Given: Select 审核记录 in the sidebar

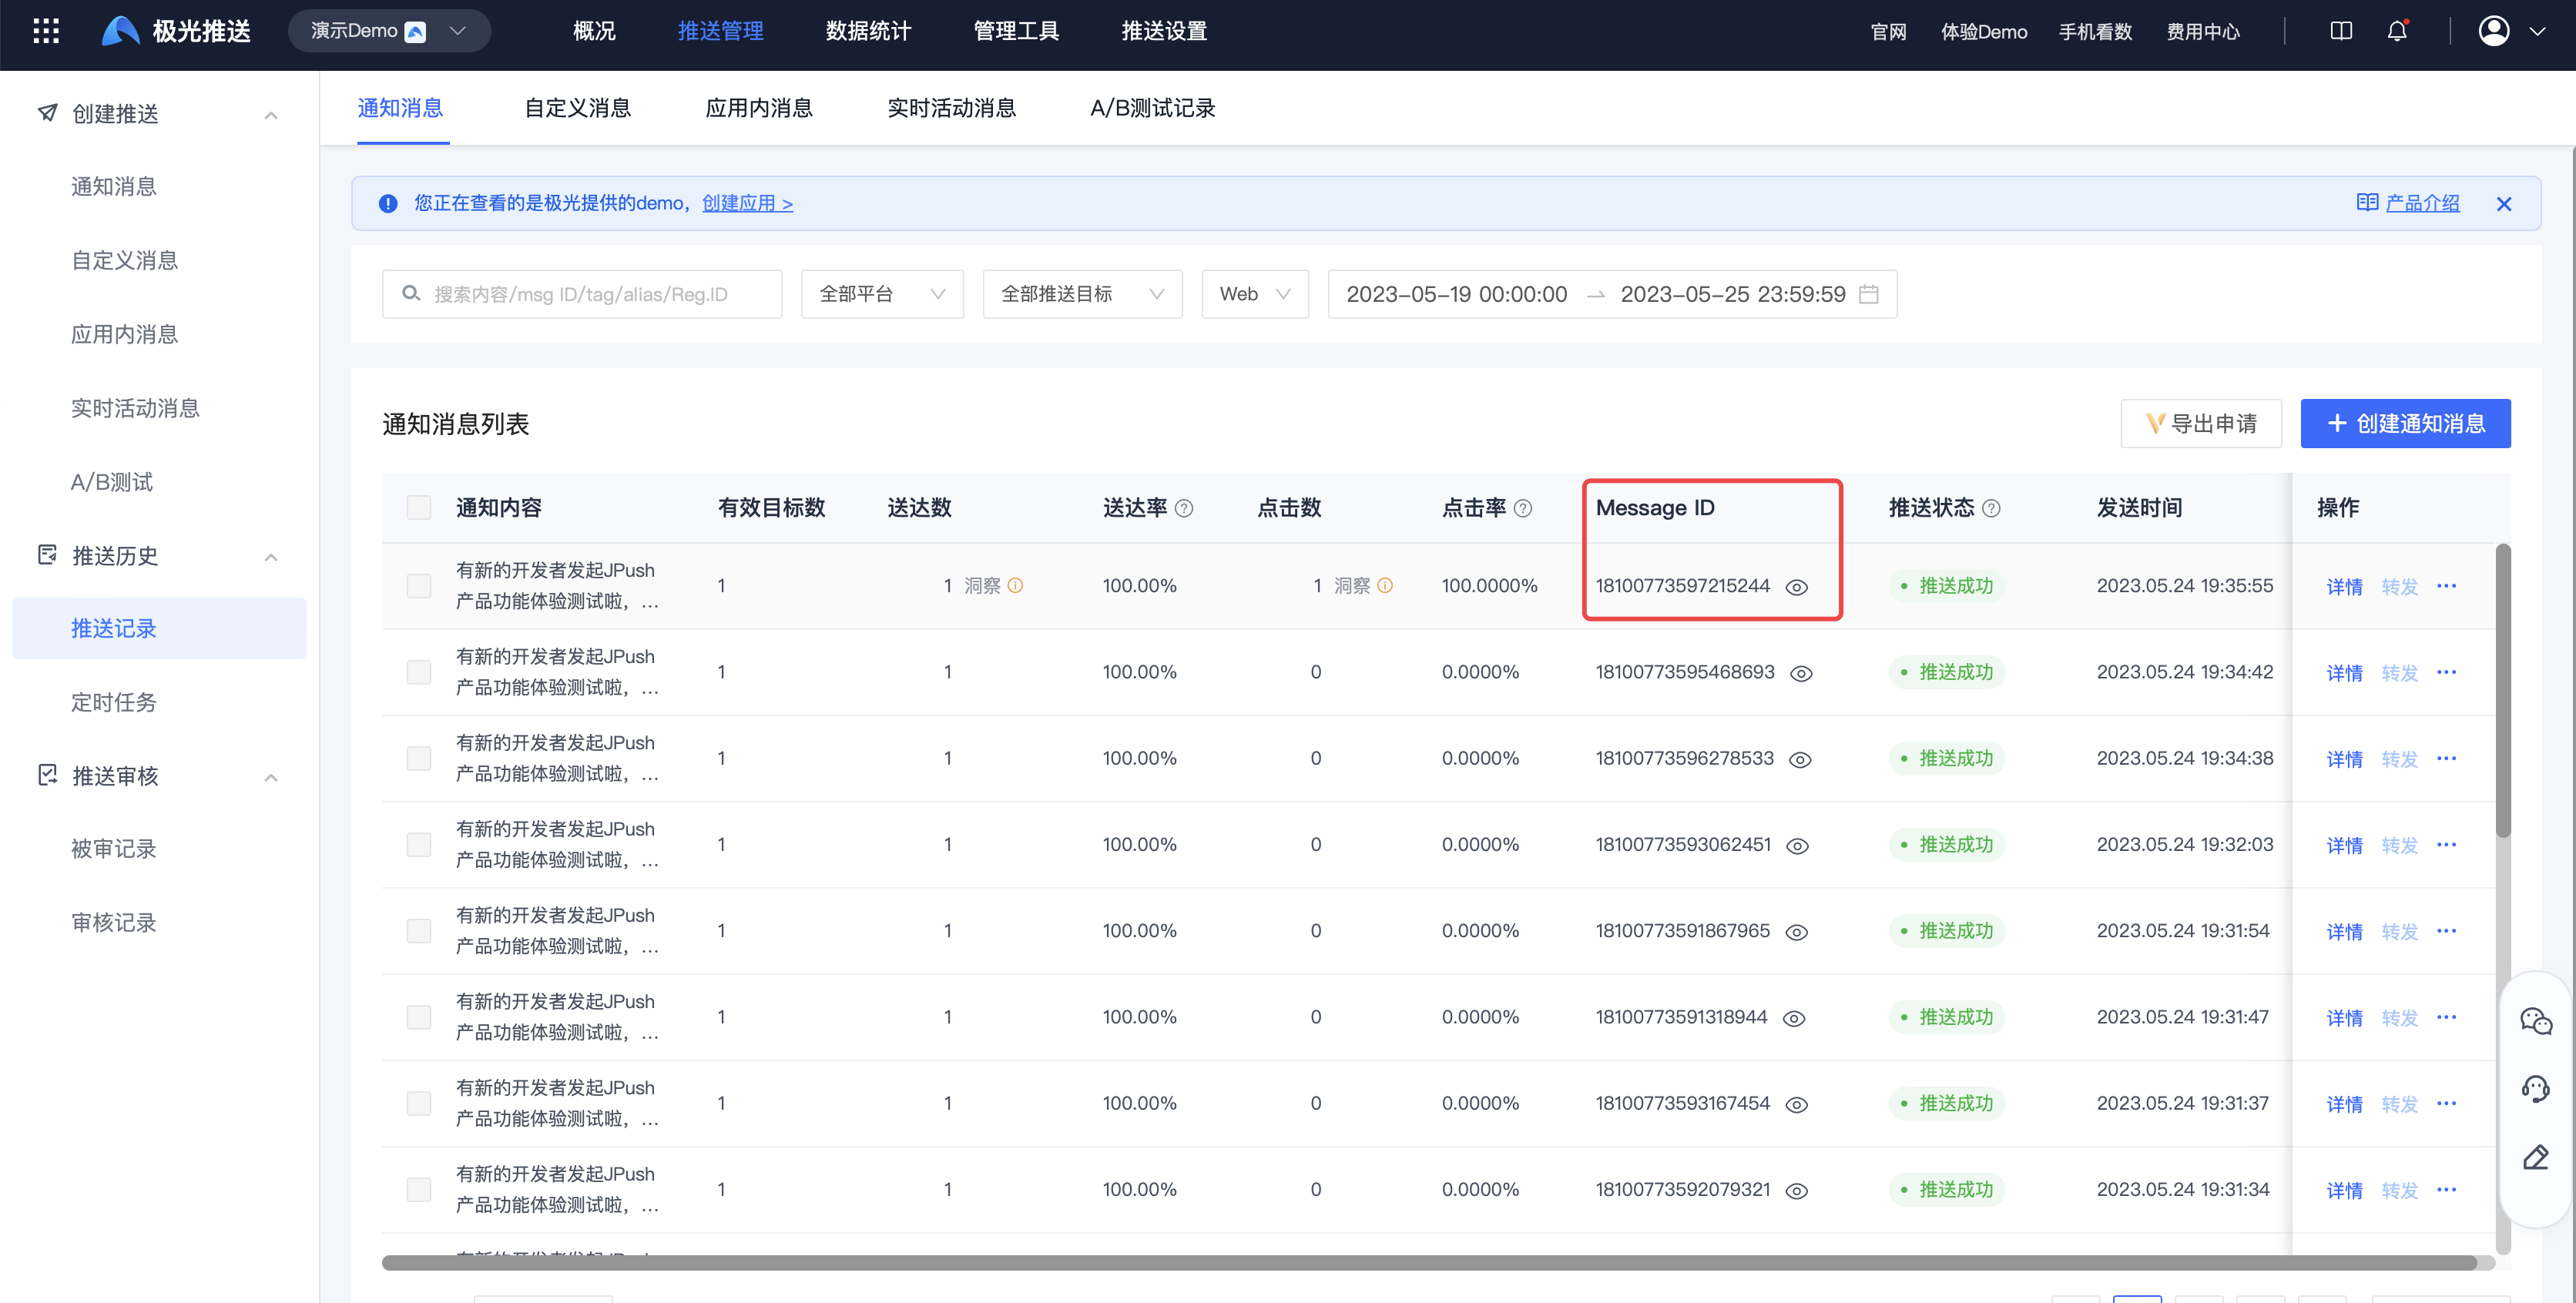Looking at the screenshot, I should 113,922.
